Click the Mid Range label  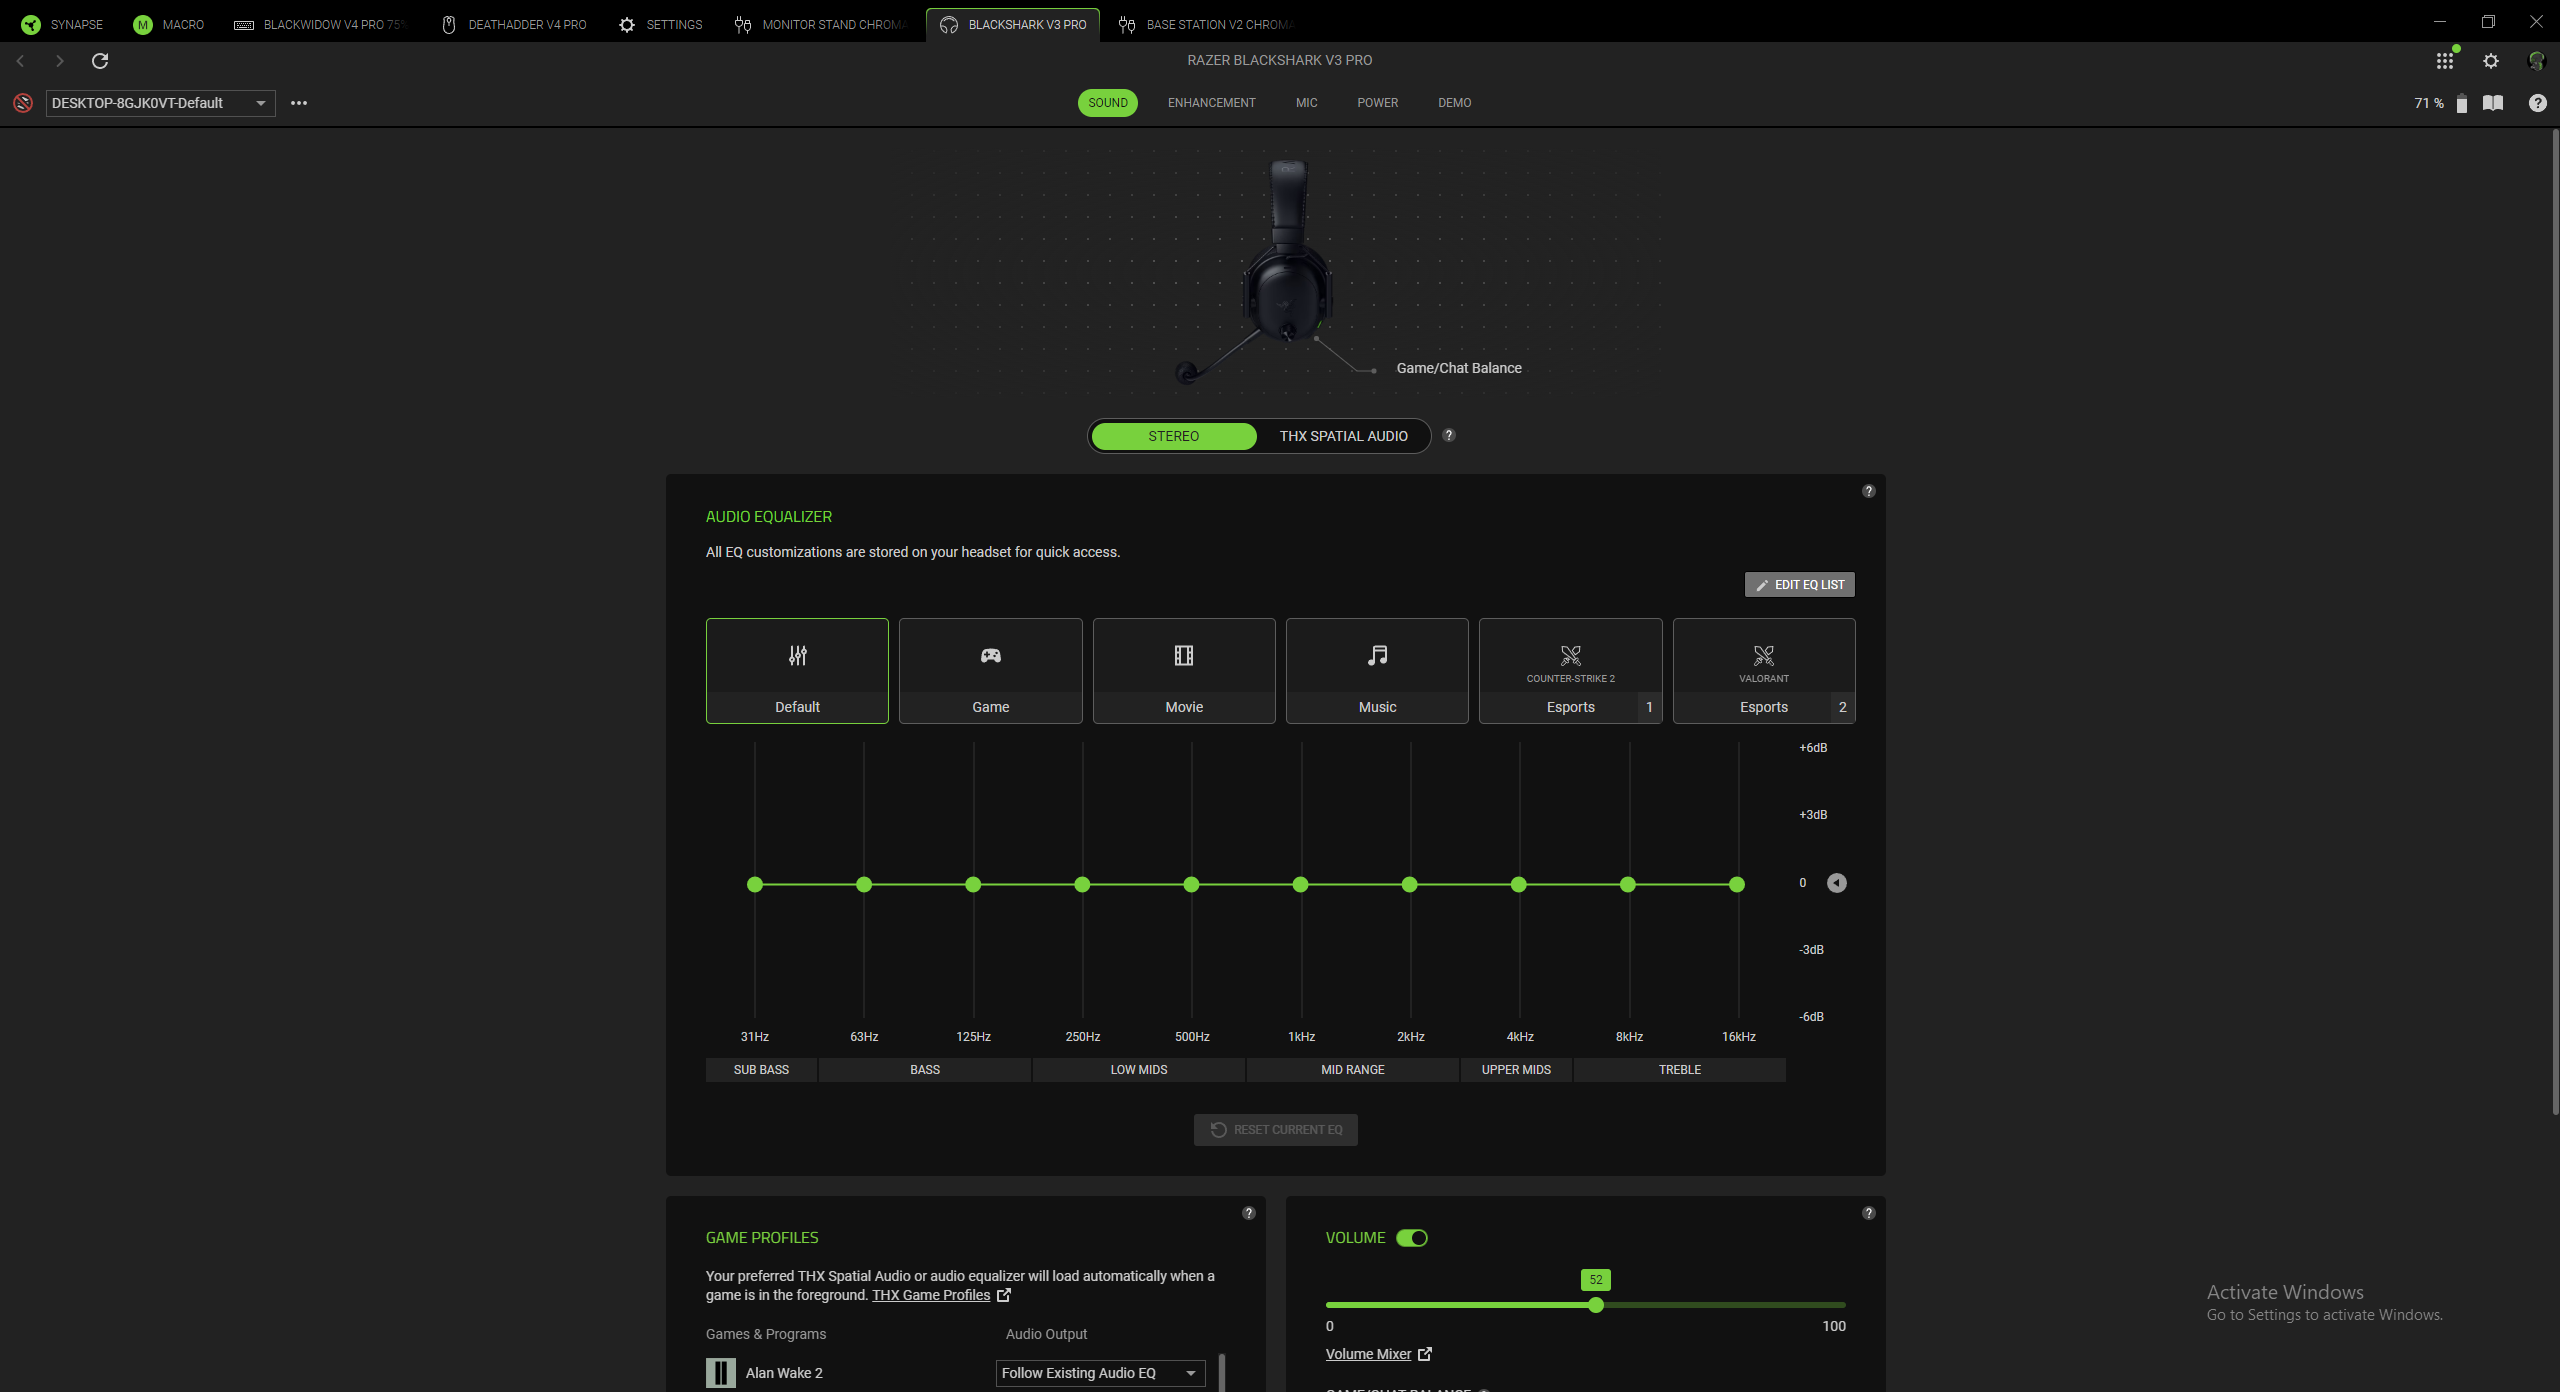[x=1353, y=1070]
